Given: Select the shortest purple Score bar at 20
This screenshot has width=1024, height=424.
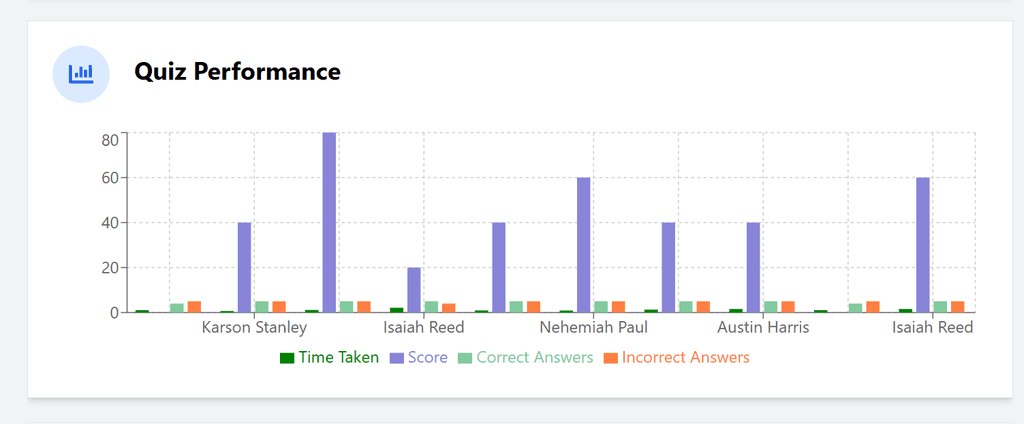Looking at the screenshot, I should (x=414, y=290).
